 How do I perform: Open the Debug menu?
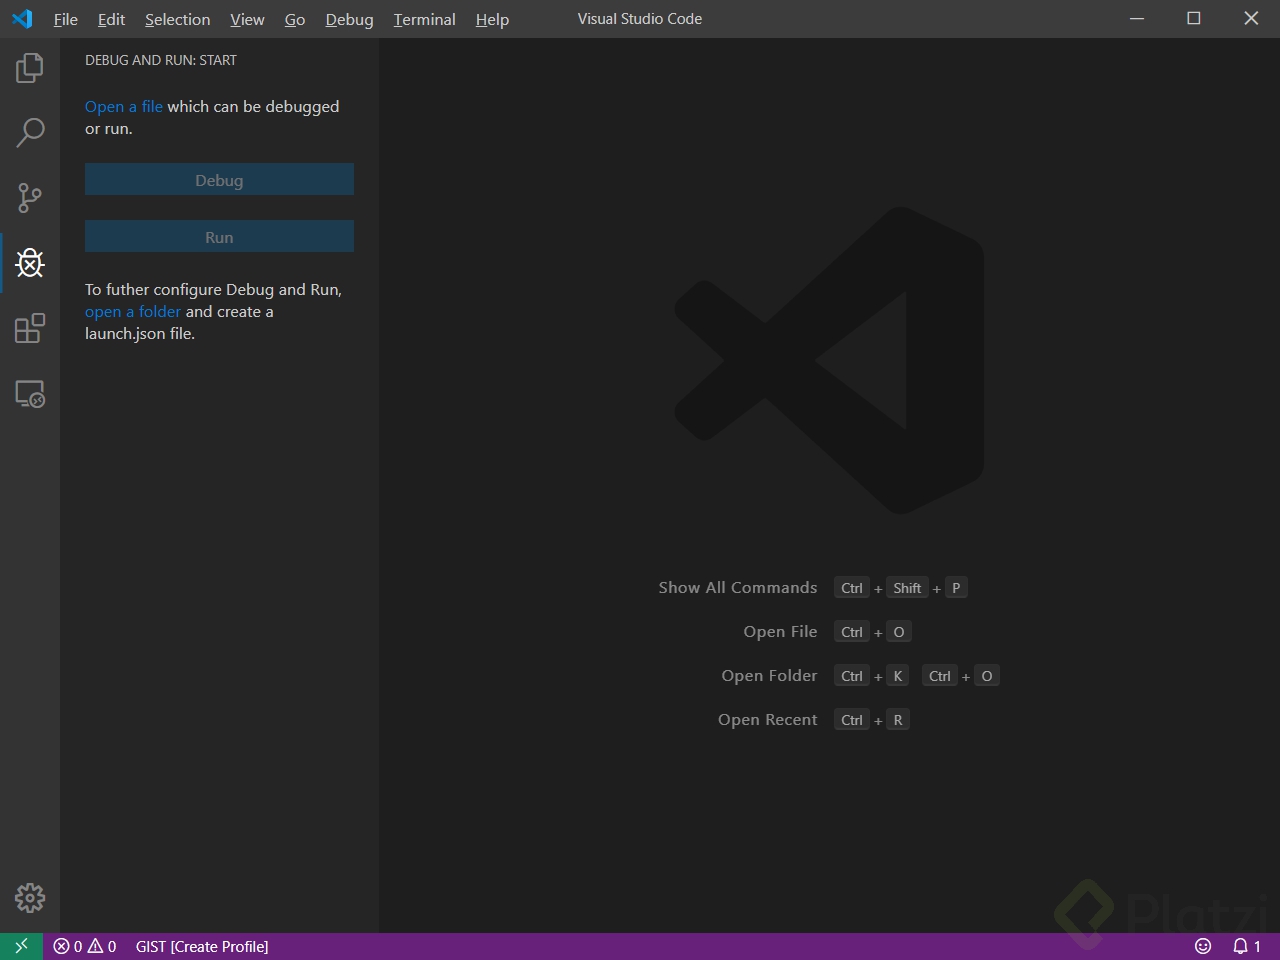point(349,19)
